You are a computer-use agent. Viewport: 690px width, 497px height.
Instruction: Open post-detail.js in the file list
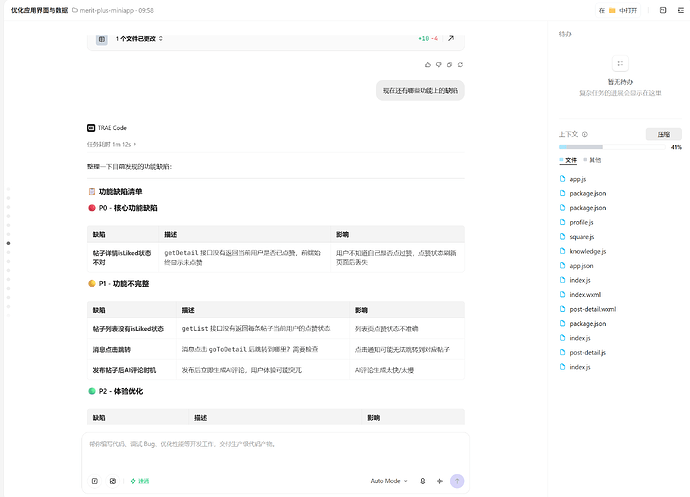[587, 353]
